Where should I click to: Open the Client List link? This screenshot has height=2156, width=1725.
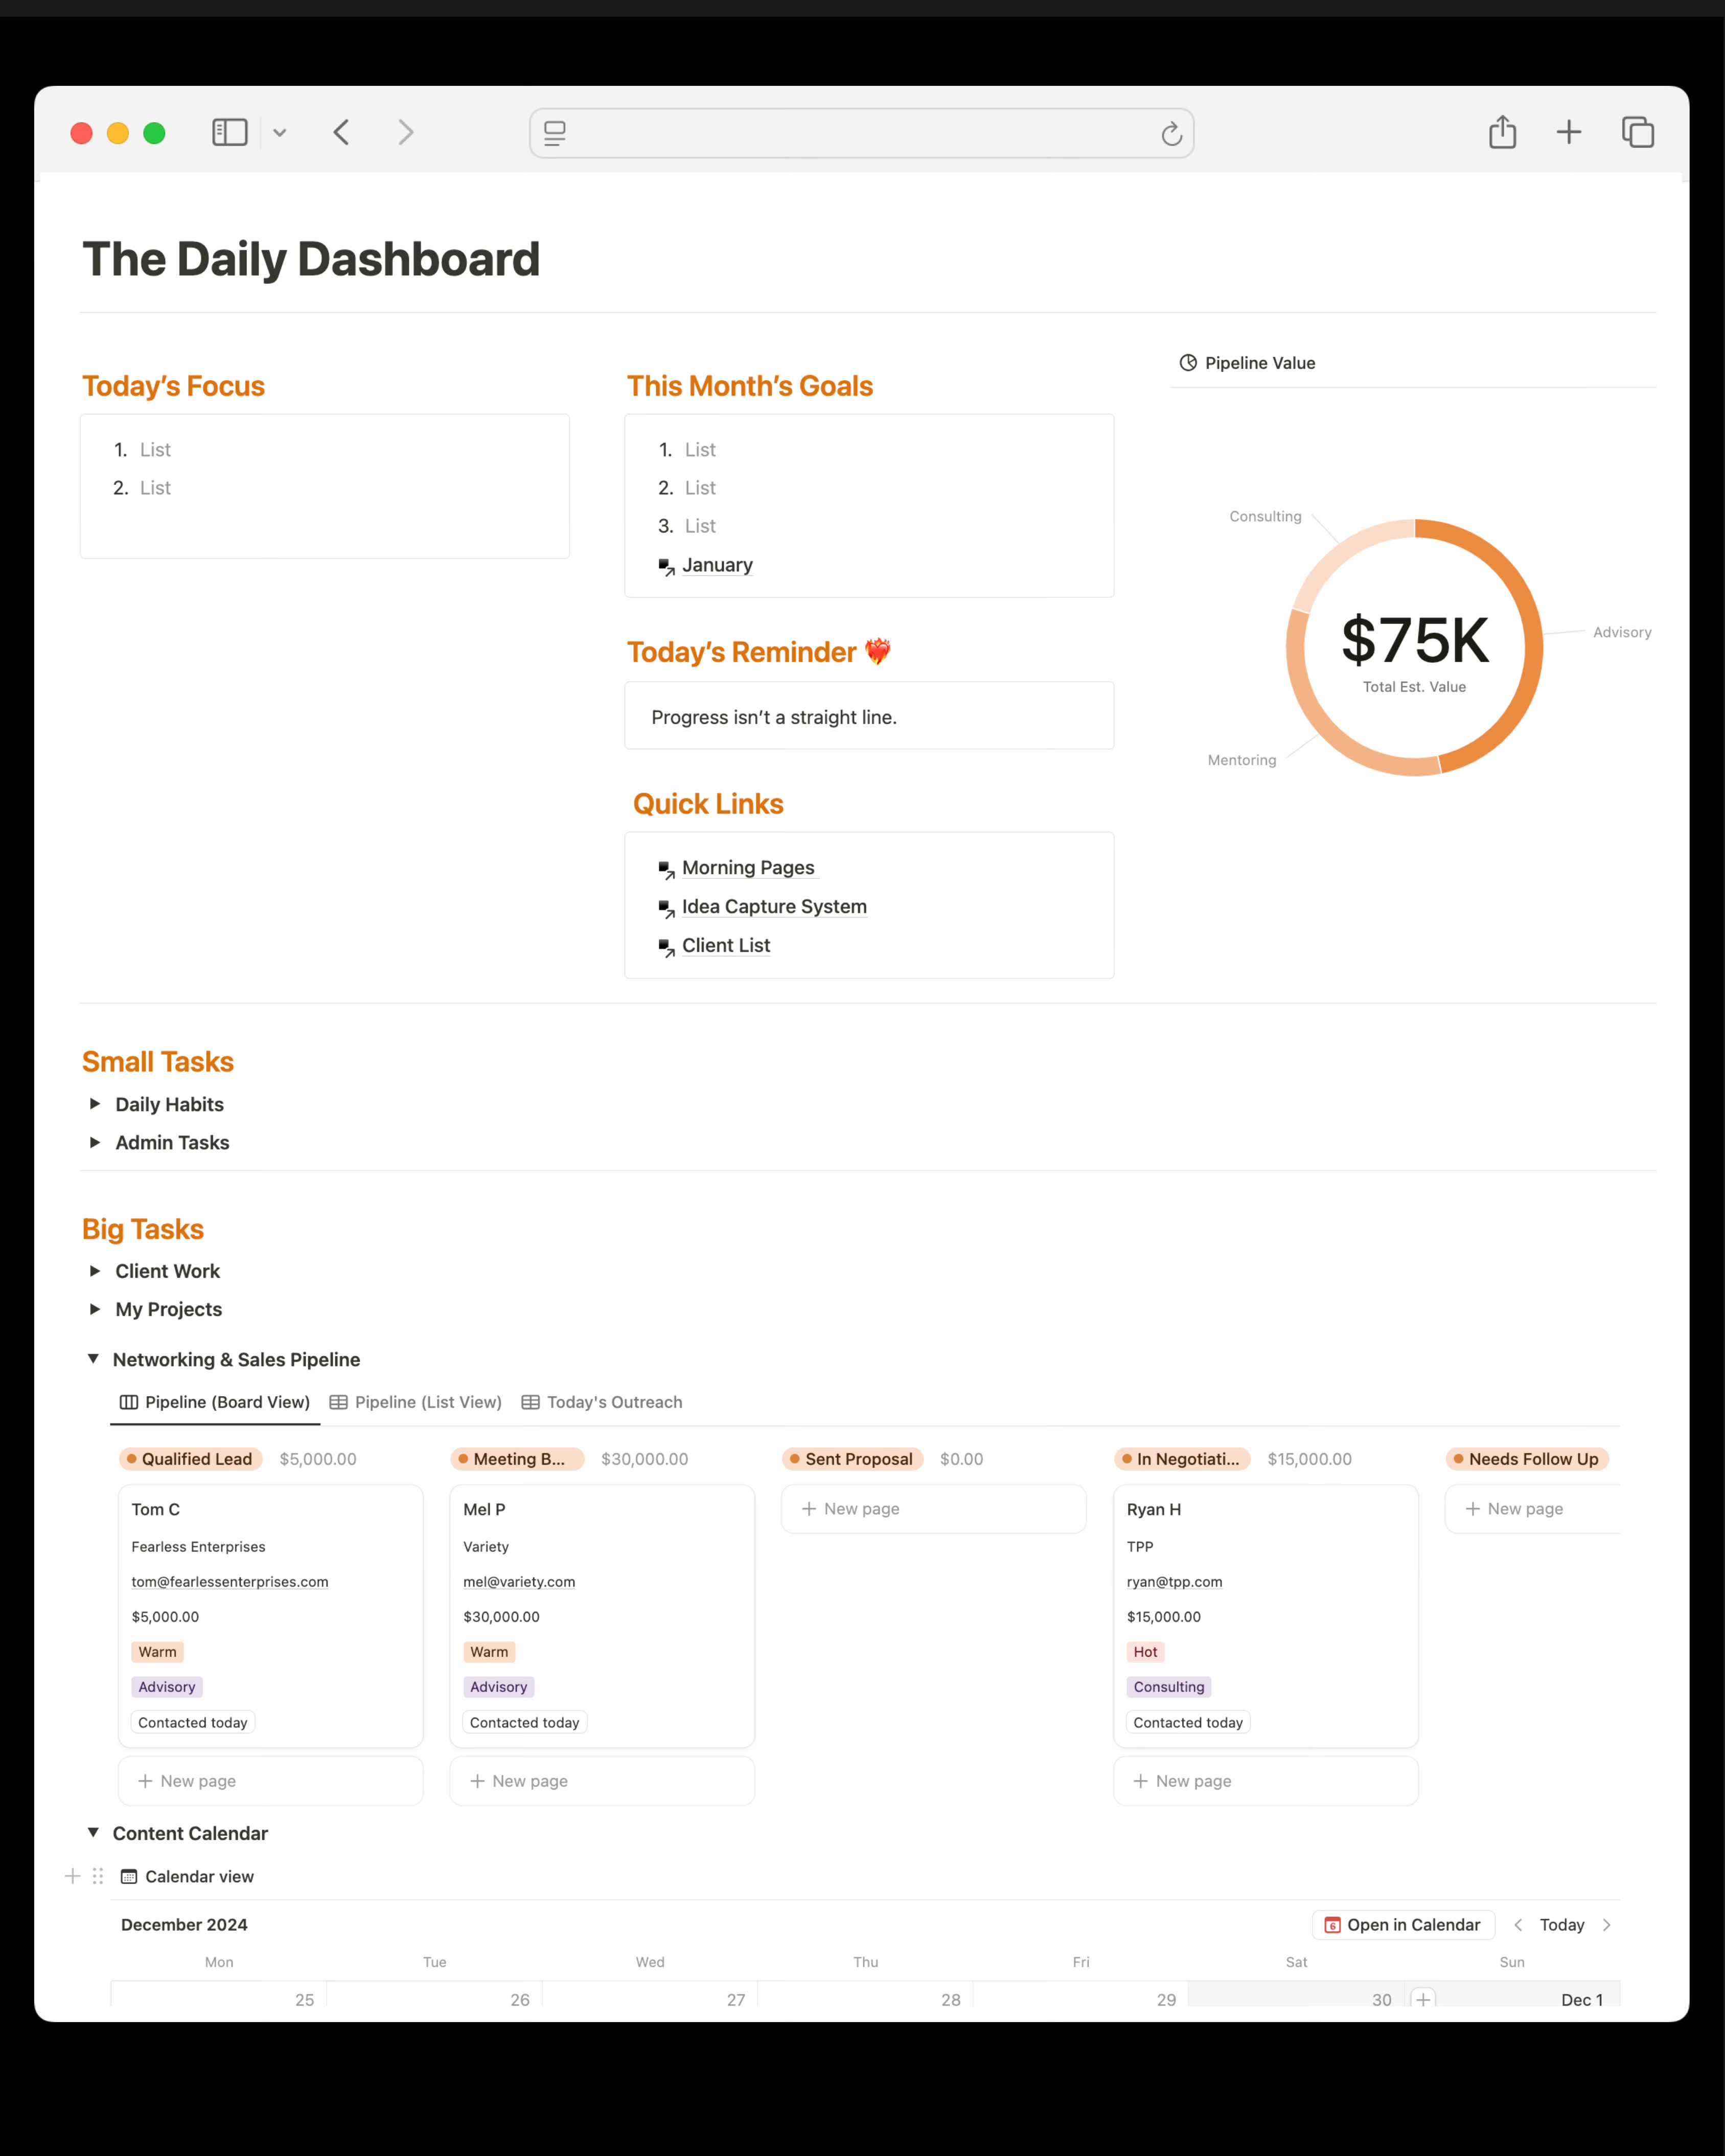[726, 946]
